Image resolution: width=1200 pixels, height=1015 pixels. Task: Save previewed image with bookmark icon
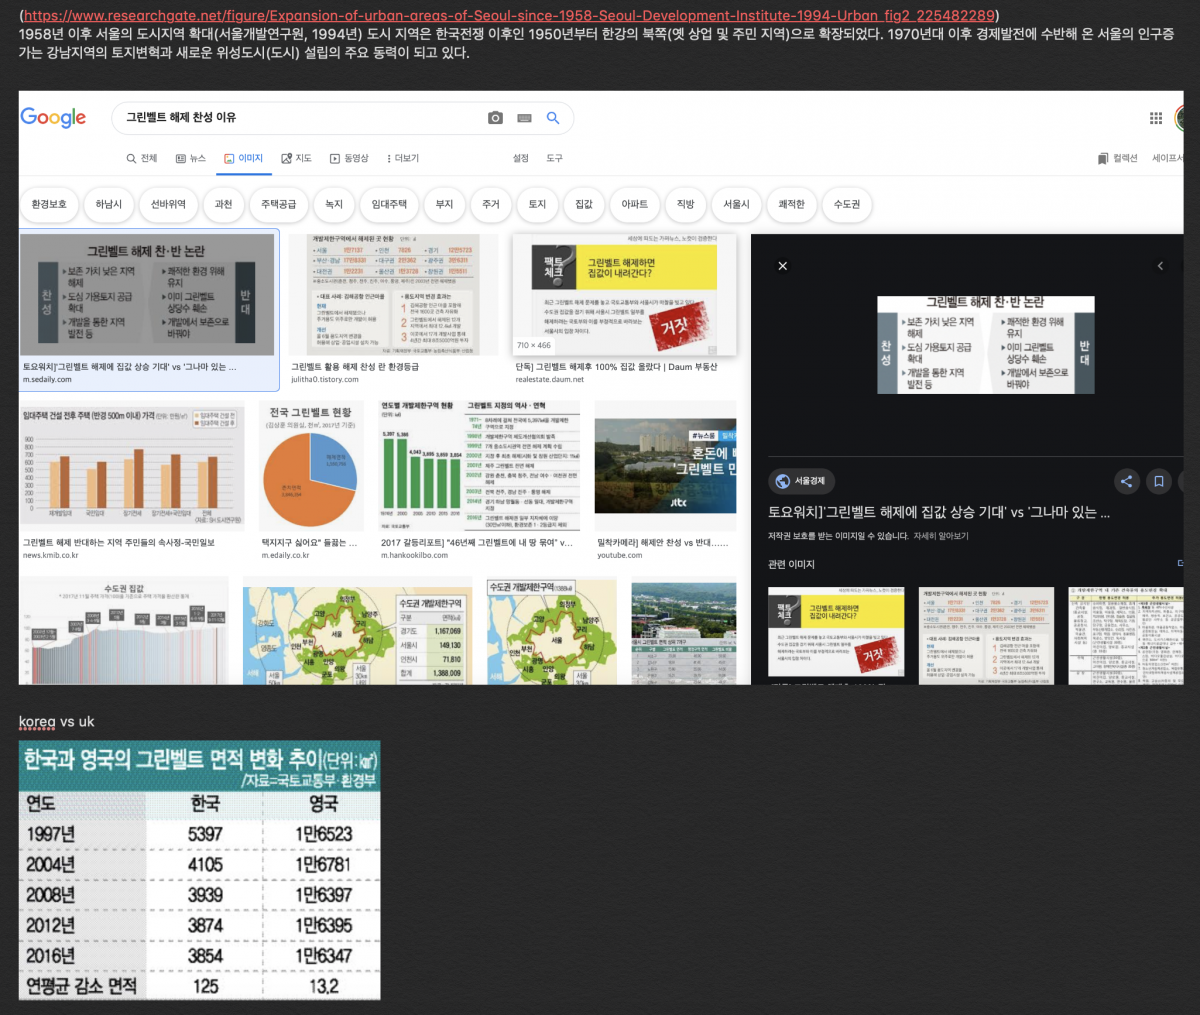tap(1158, 481)
